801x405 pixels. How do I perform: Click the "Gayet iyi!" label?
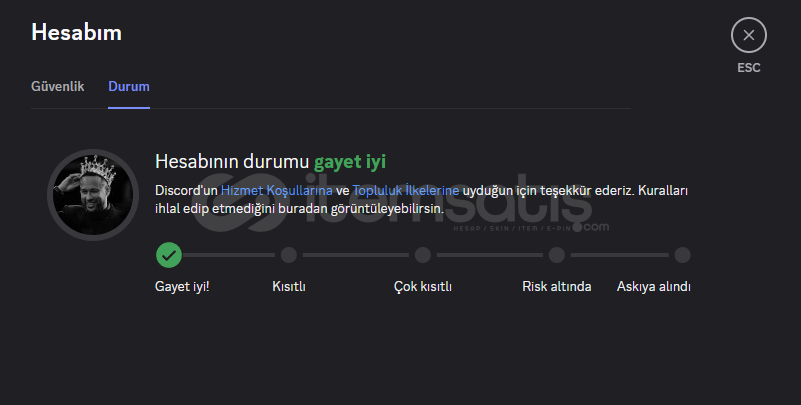click(x=182, y=287)
